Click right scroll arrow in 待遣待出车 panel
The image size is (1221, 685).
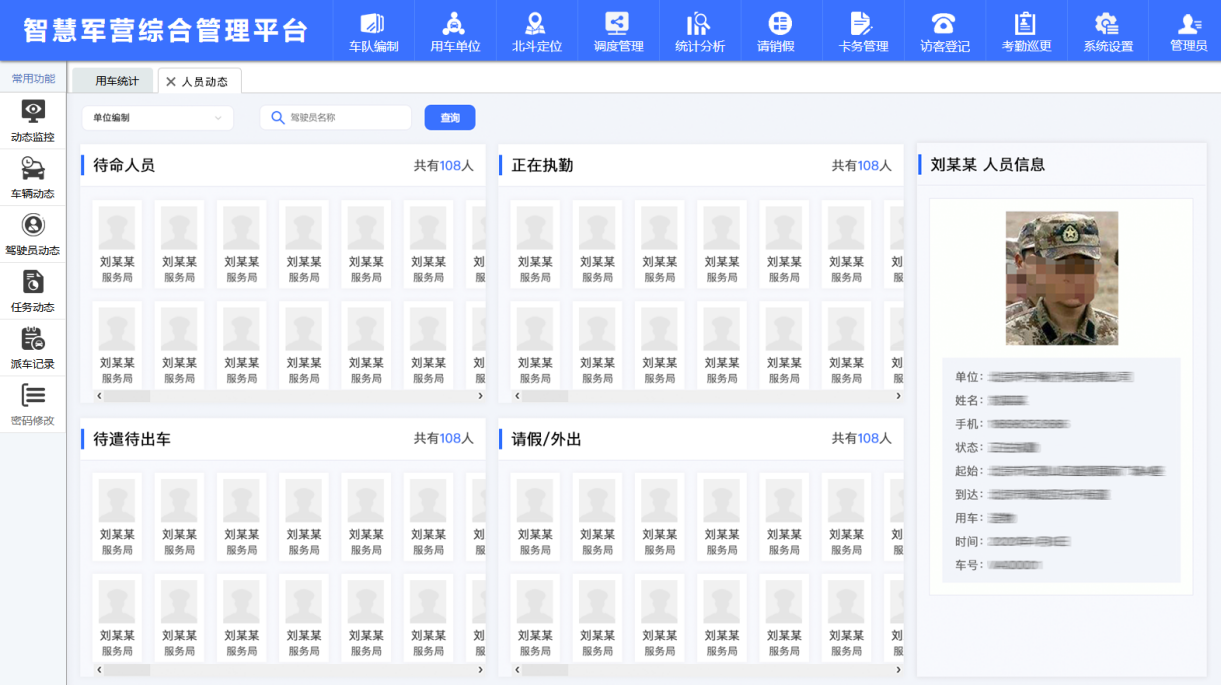tap(480, 670)
